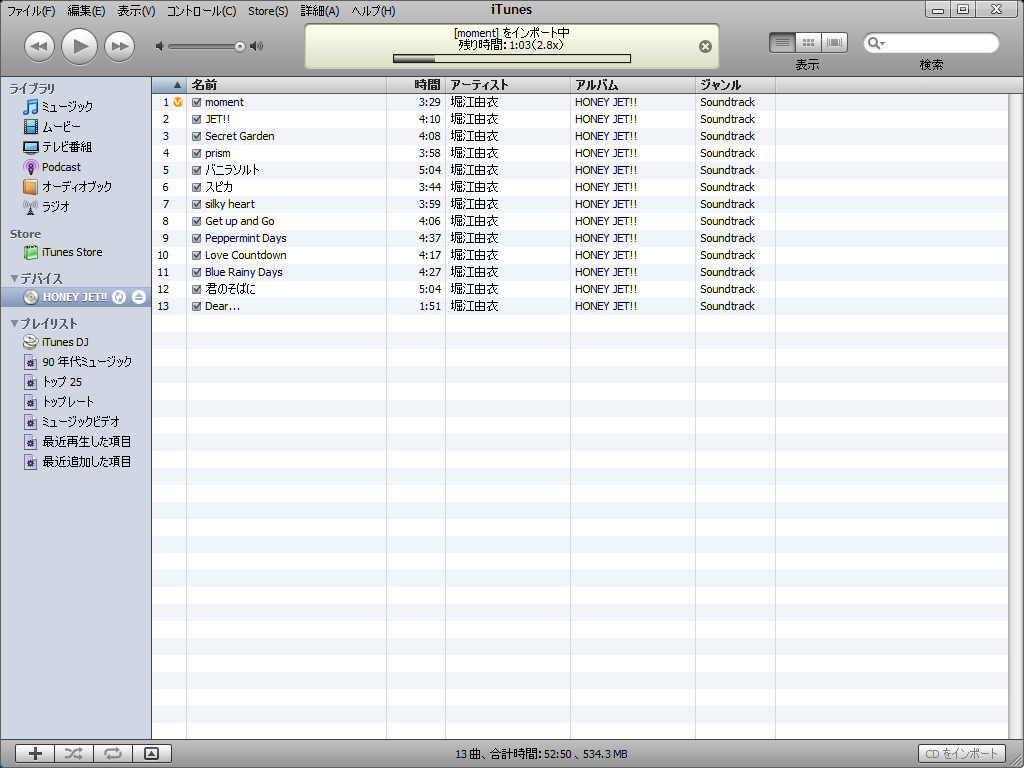Select ムービー movies library icon

tap(31, 127)
